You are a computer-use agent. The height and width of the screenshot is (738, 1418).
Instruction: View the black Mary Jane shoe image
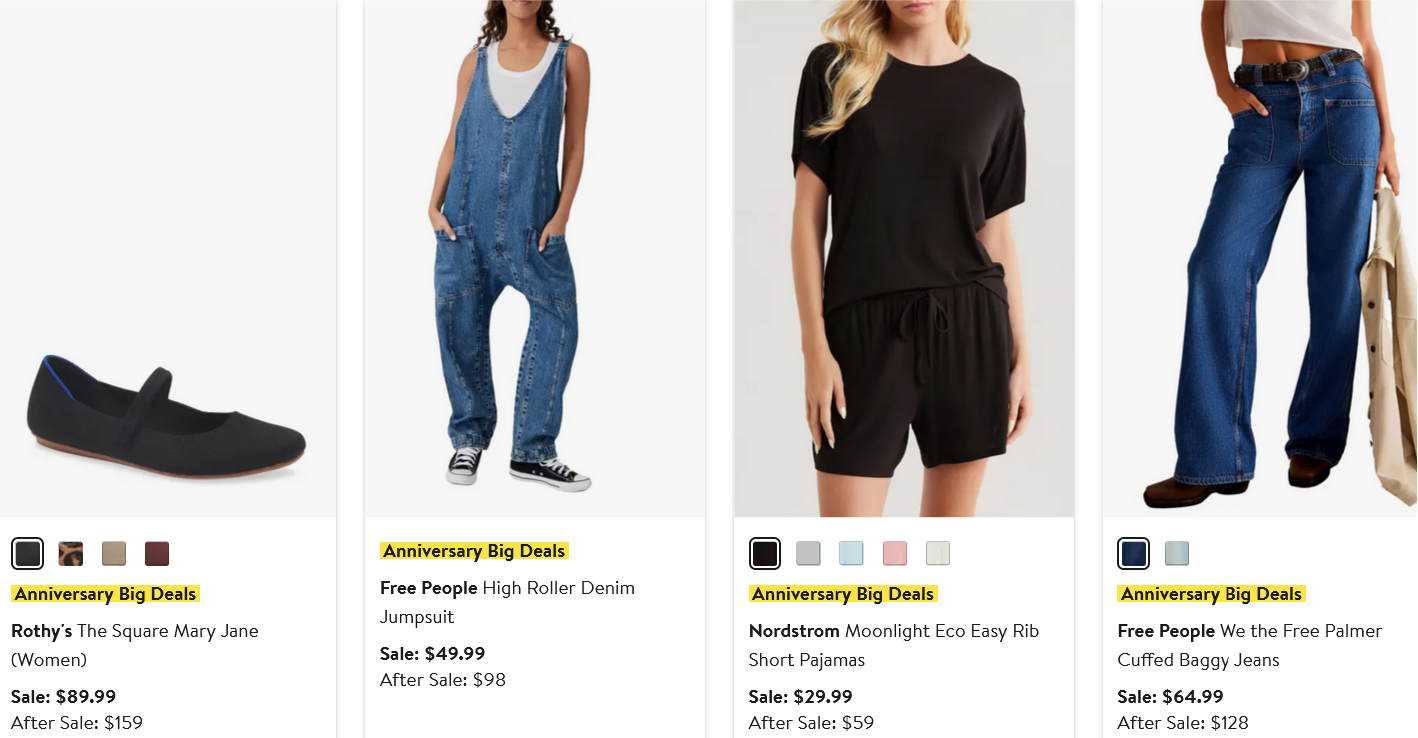pos(167,258)
